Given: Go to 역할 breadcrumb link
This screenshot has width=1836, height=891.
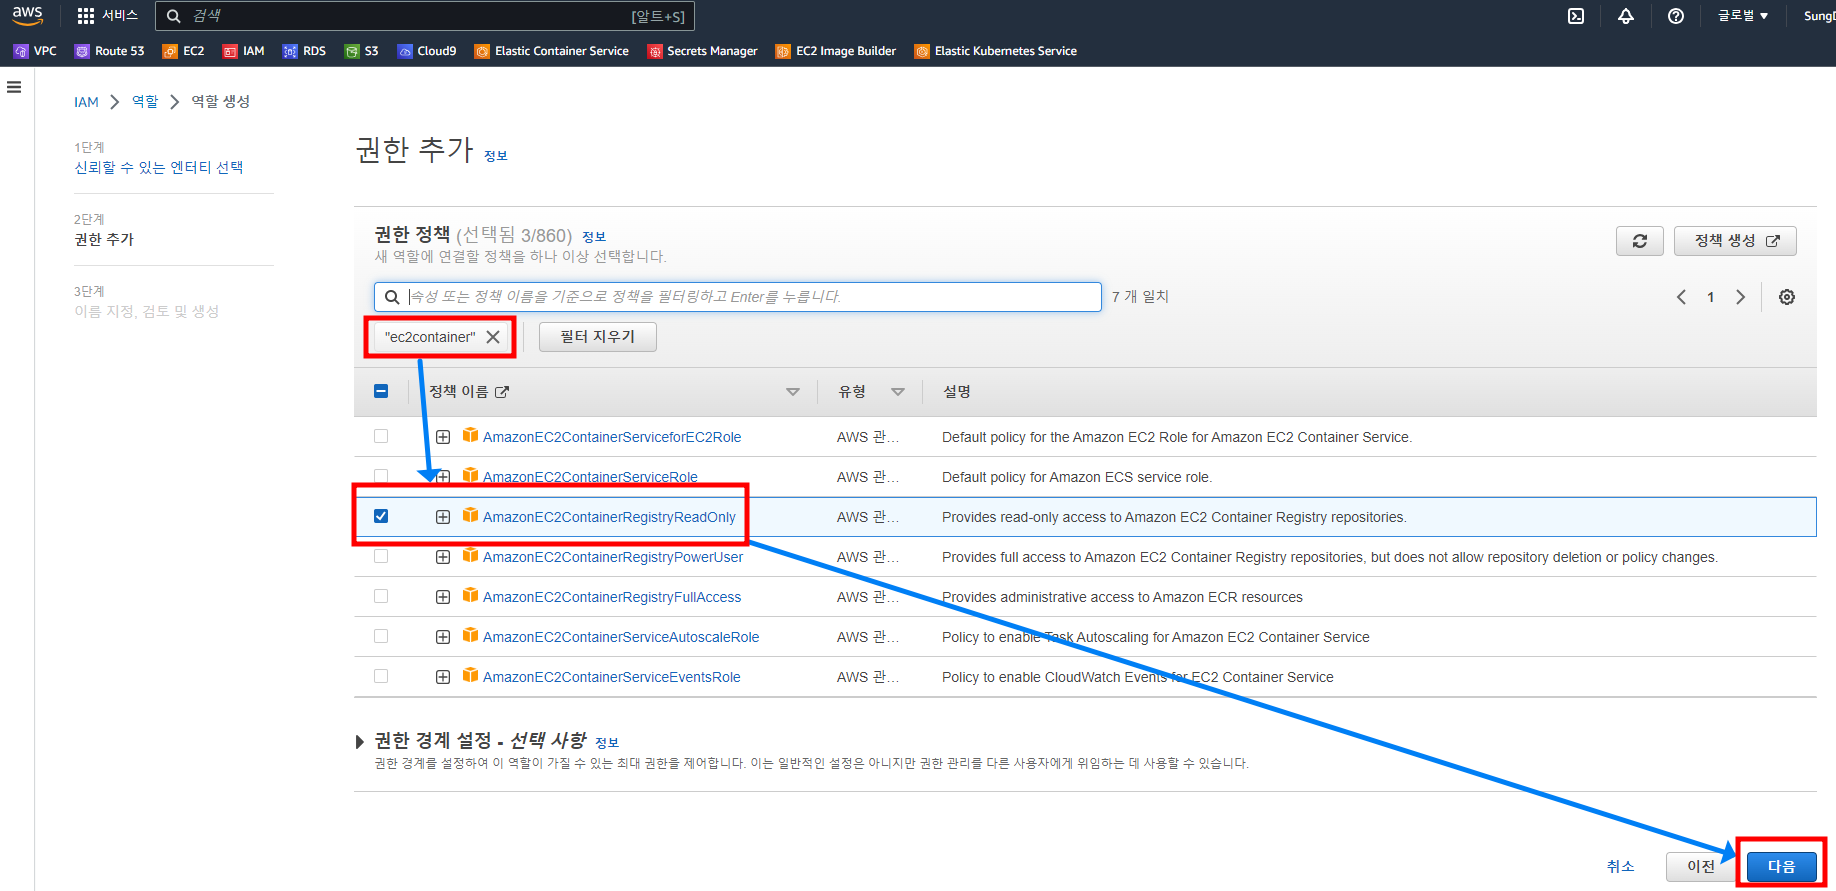Looking at the screenshot, I should 145,102.
